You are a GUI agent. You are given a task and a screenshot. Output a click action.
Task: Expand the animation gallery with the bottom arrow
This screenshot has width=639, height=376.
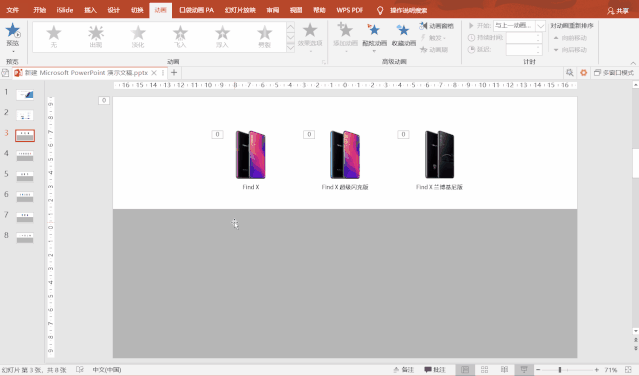(x=291, y=48)
